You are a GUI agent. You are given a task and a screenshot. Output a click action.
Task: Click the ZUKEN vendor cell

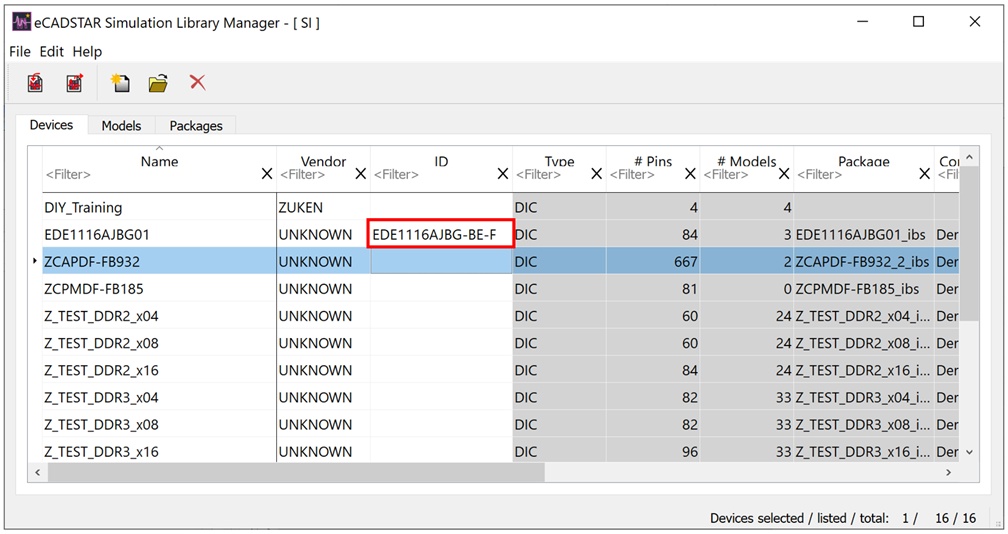click(323, 207)
